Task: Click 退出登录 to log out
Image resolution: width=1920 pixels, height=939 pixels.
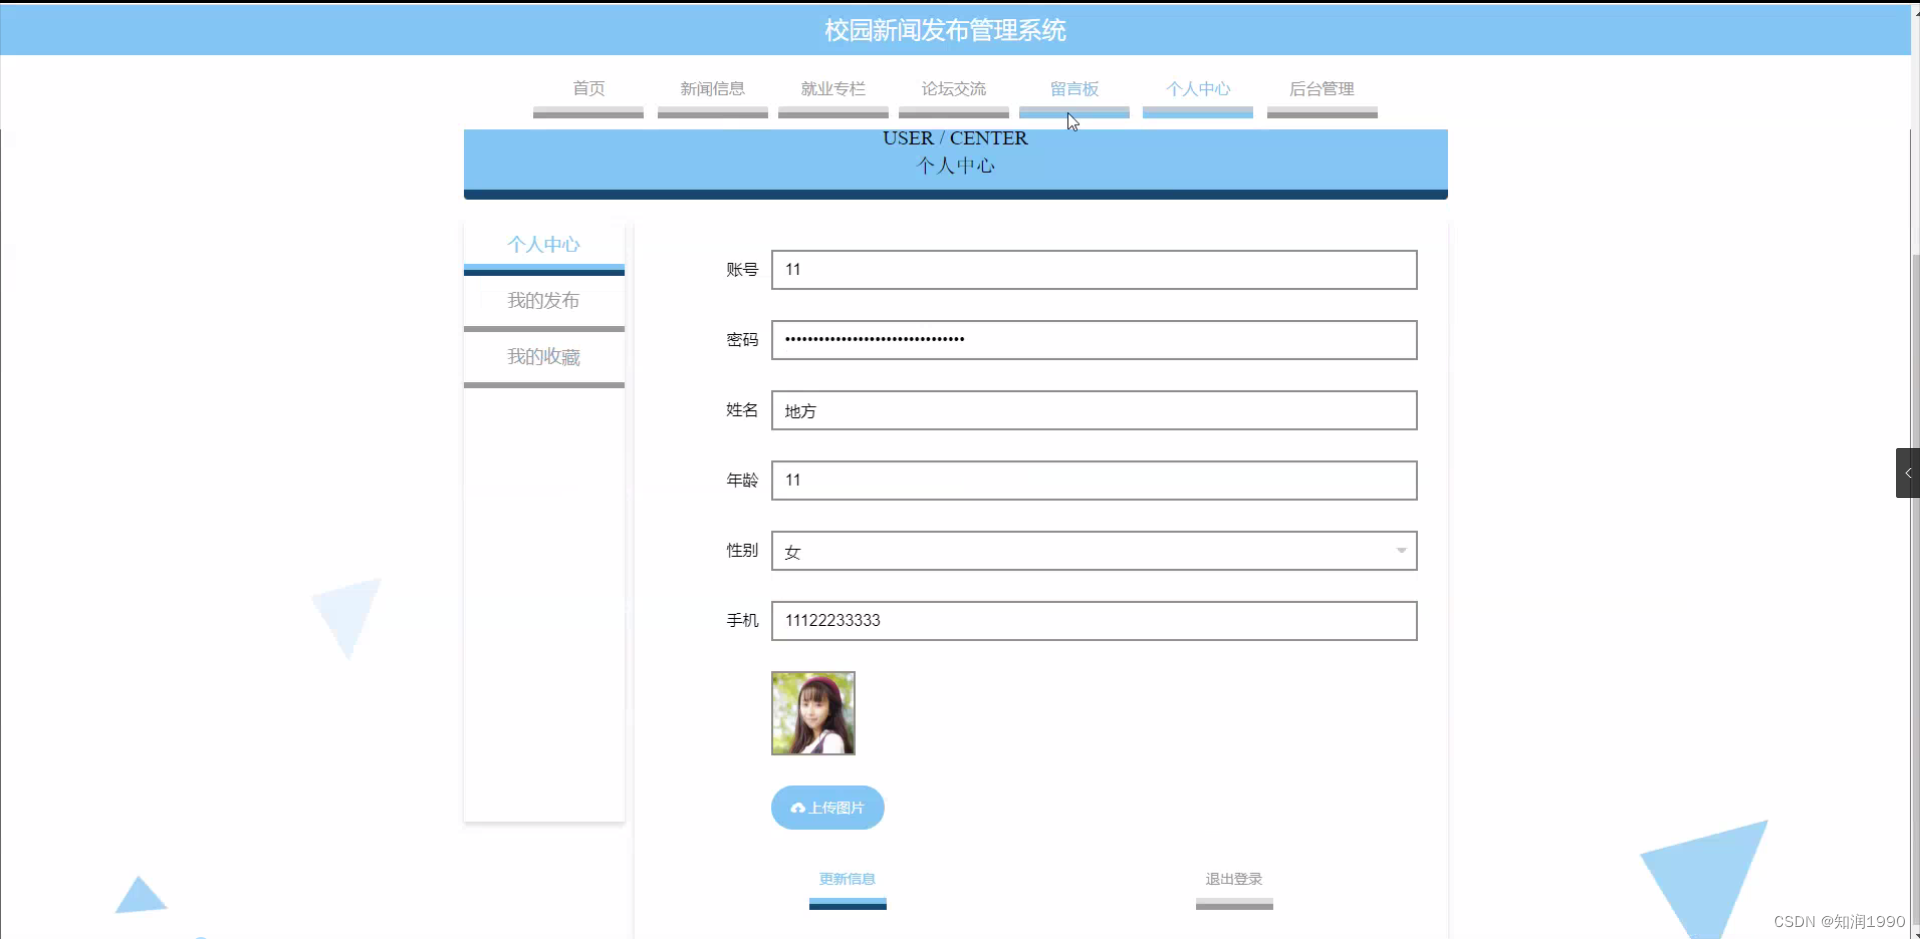Action: pyautogui.click(x=1233, y=880)
